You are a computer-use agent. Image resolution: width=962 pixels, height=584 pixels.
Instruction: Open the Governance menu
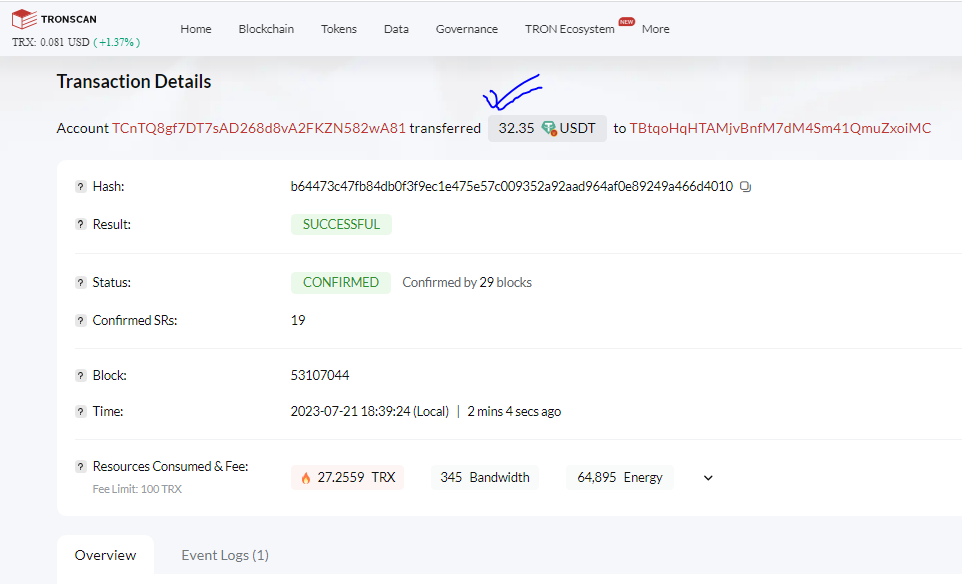(x=467, y=29)
